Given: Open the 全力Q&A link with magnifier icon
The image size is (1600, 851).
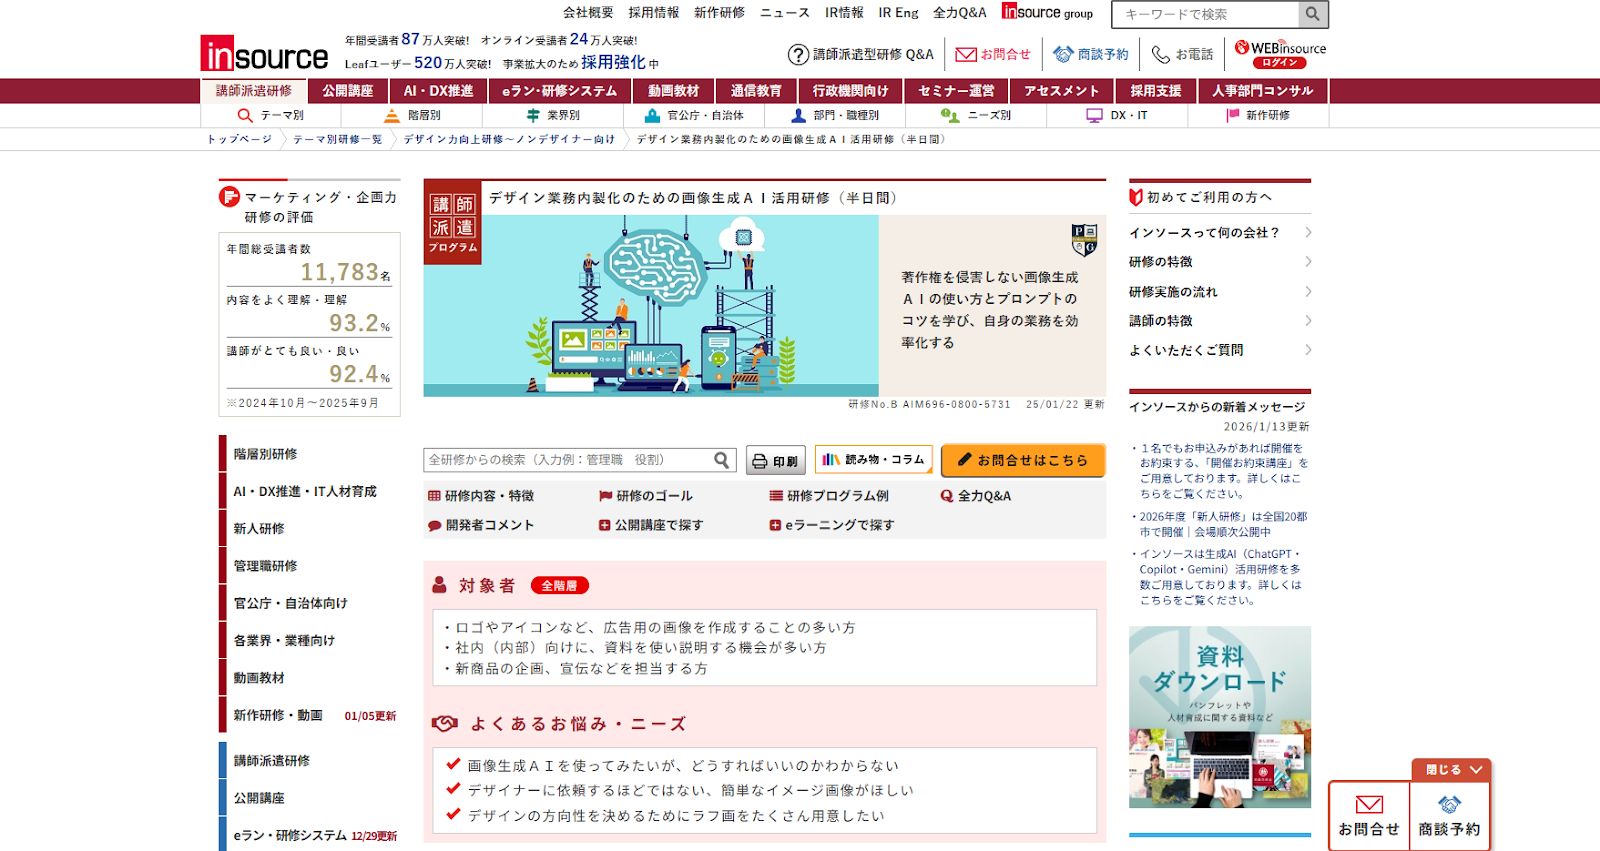Looking at the screenshot, I should (x=976, y=496).
